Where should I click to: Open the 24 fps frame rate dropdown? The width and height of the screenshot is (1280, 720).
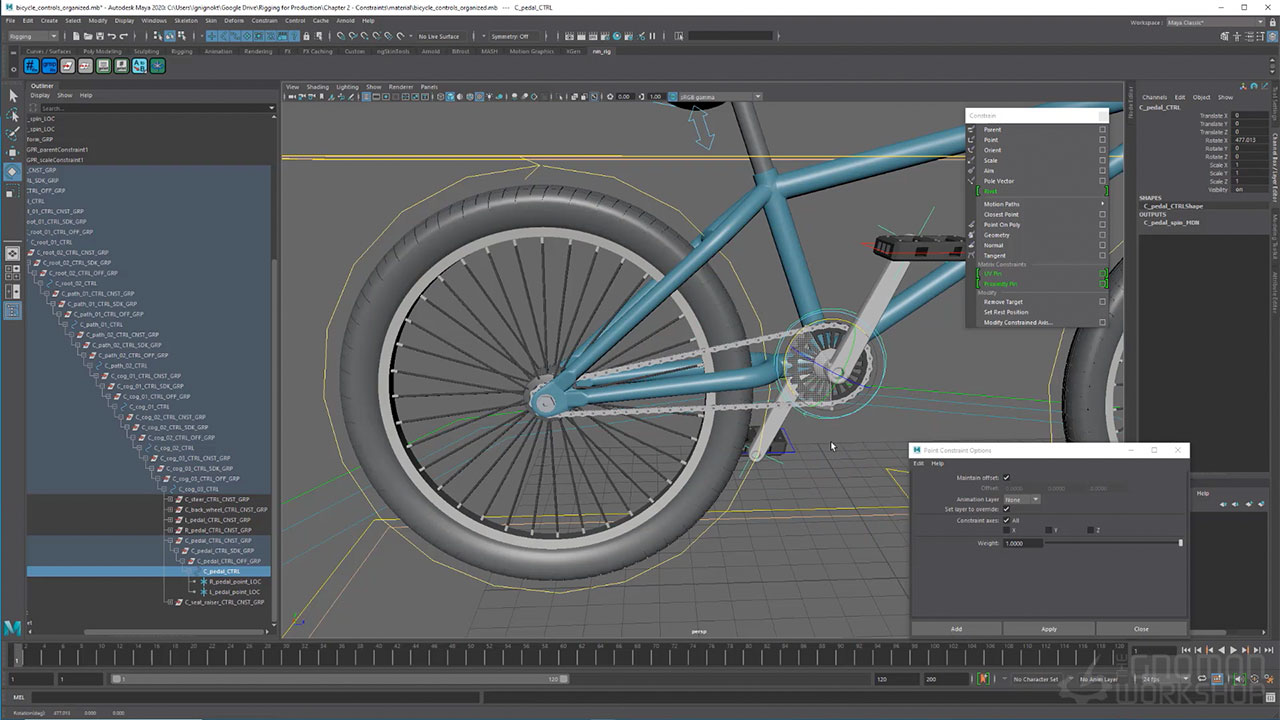point(1161,679)
